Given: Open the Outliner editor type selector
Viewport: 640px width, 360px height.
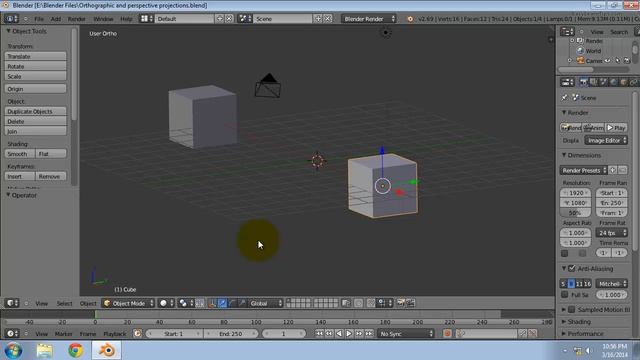Looking at the screenshot, I should point(567,31).
